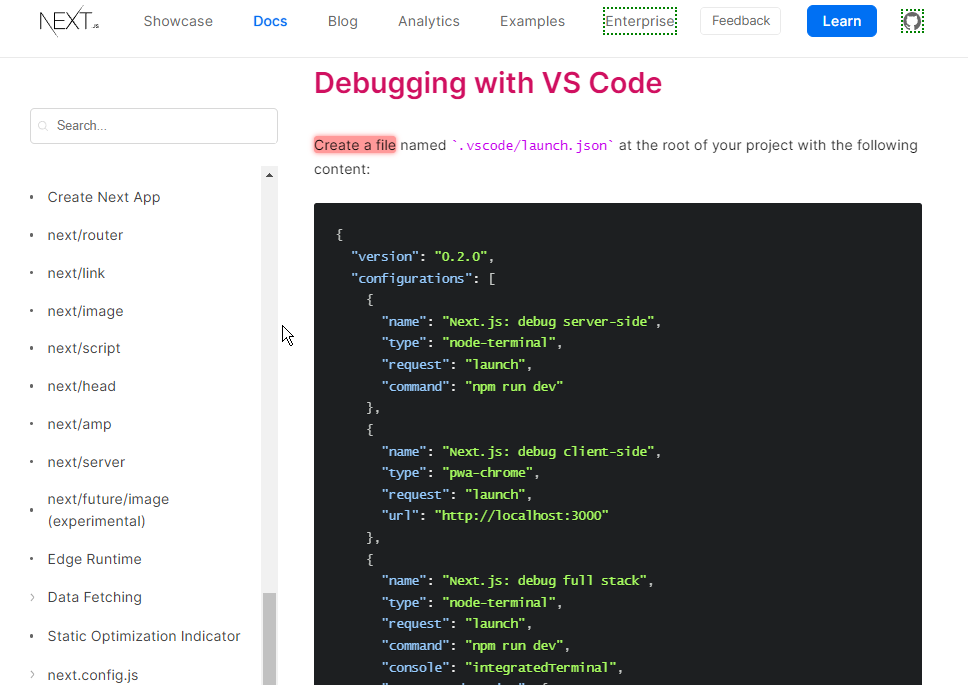This screenshot has width=968, height=685.
Task: Open the Analytics nav link
Action: tap(429, 21)
